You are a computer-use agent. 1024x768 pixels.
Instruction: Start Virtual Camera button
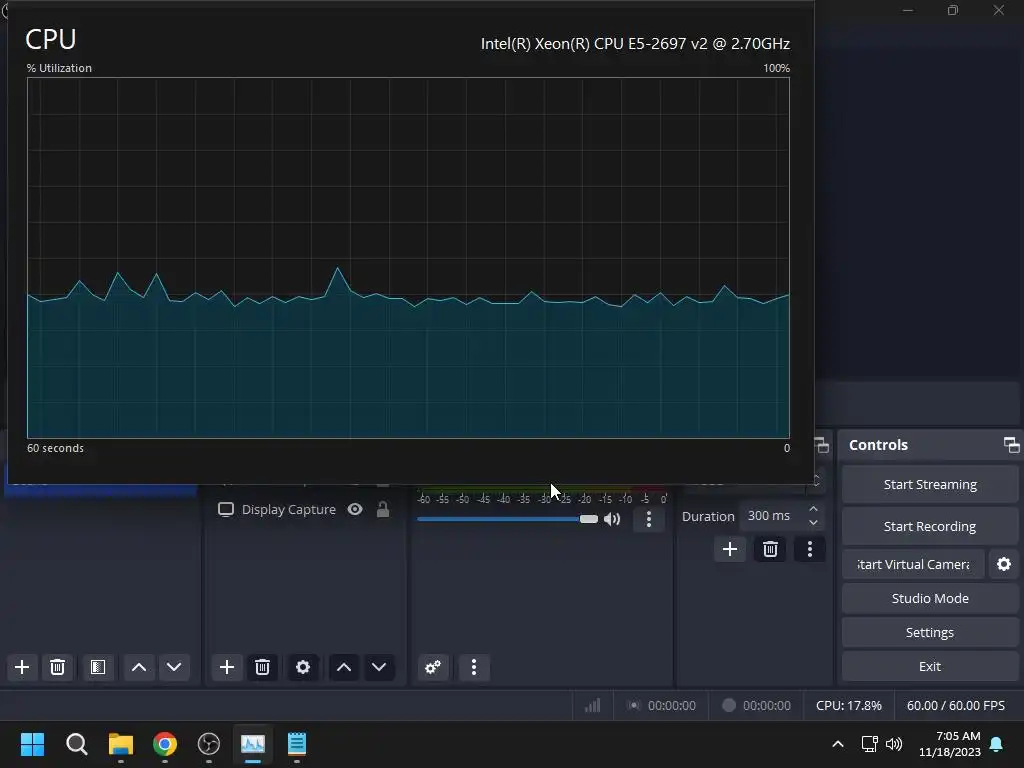point(913,564)
